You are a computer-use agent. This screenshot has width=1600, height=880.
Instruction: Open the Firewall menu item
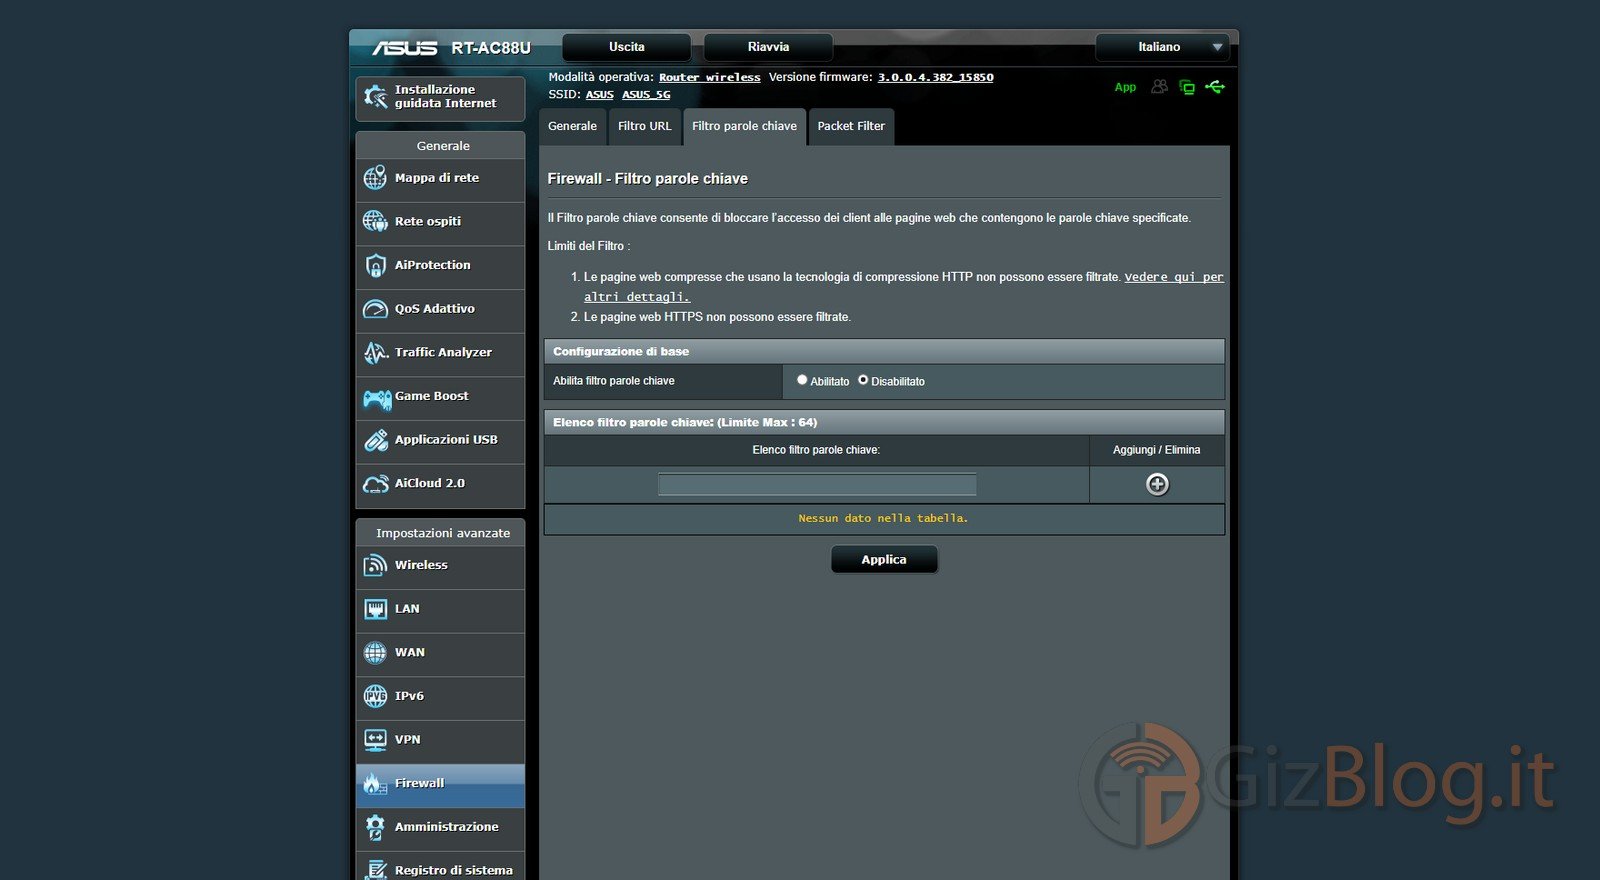point(440,785)
